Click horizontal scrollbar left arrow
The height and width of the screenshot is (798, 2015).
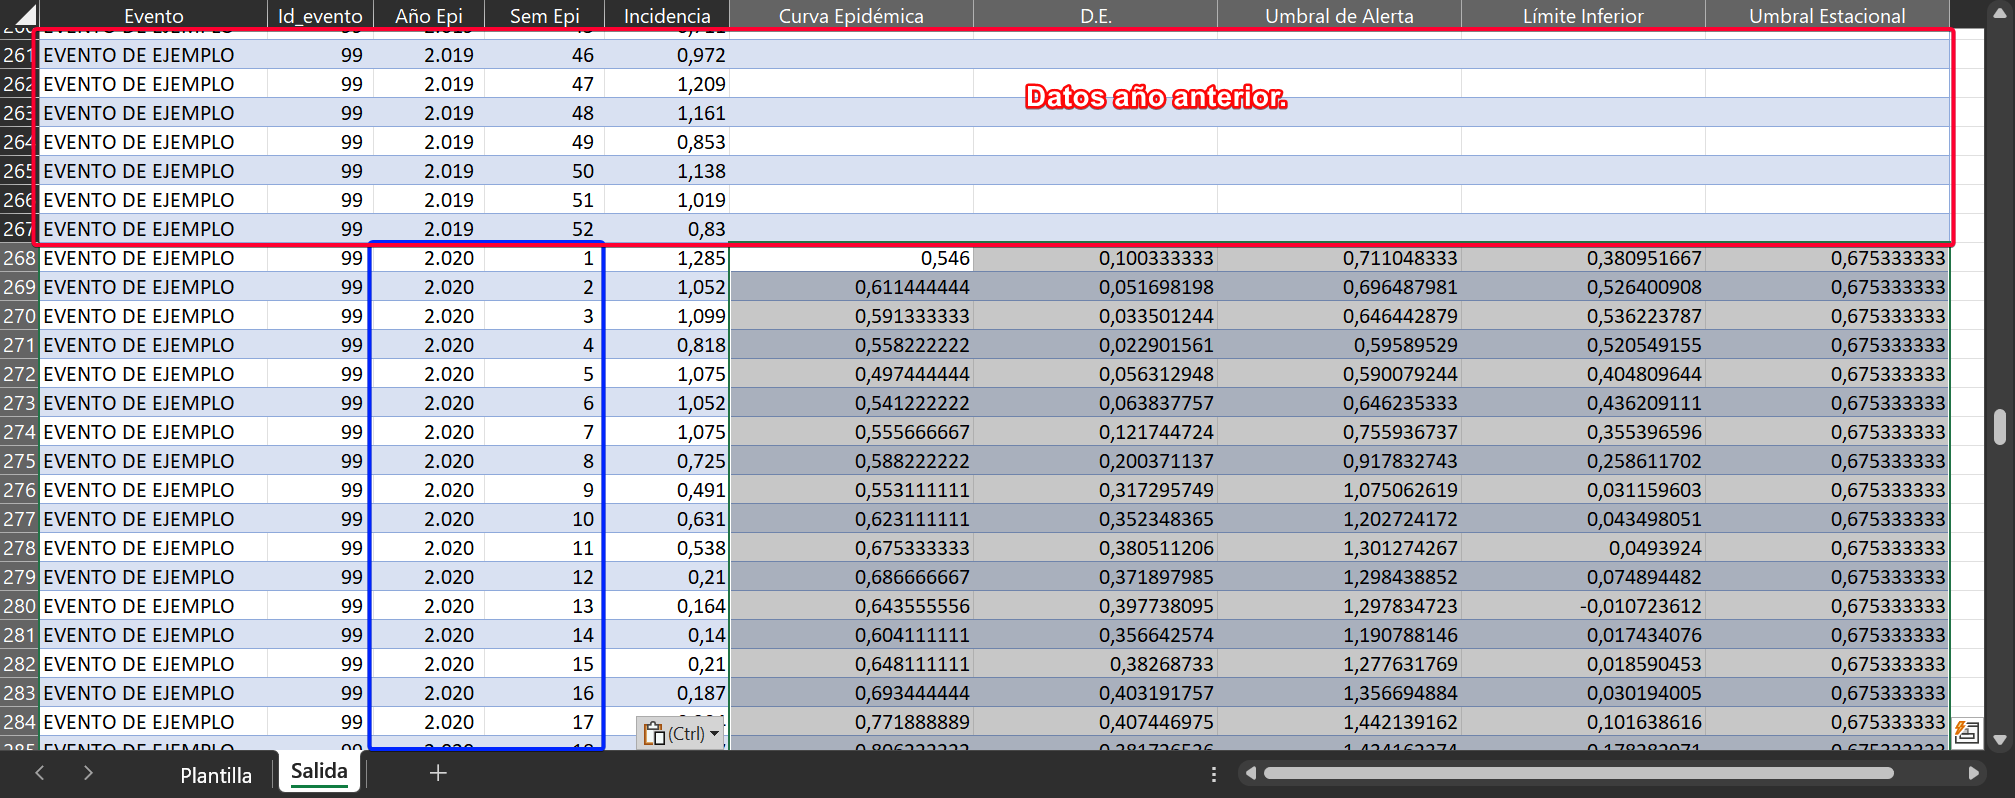tap(1250, 773)
